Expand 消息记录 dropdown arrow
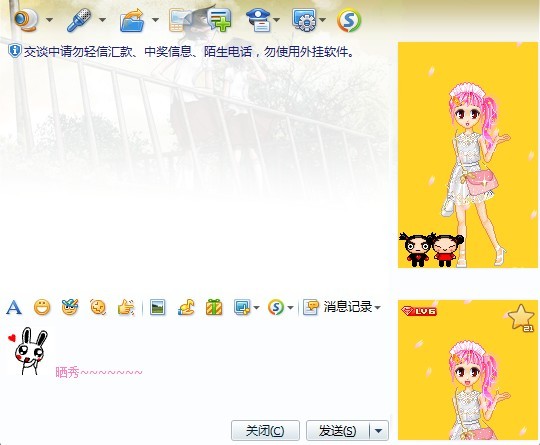540x445 pixels. point(377,307)
